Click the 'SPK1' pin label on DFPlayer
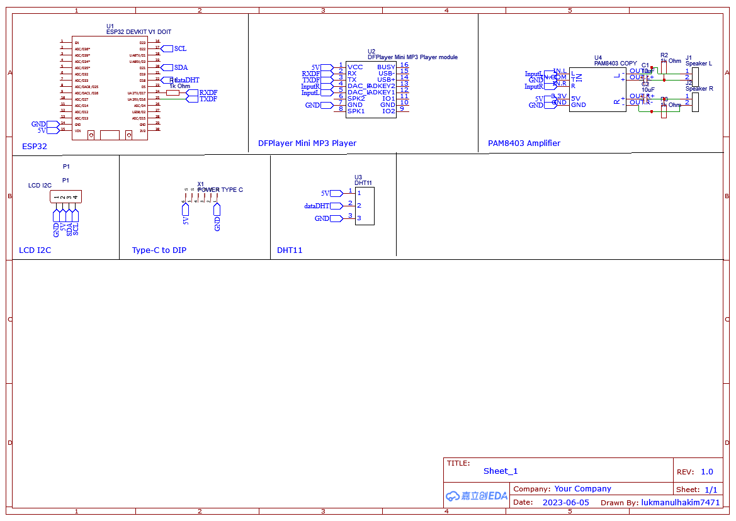736x521 pixels. tap(356, 111)
